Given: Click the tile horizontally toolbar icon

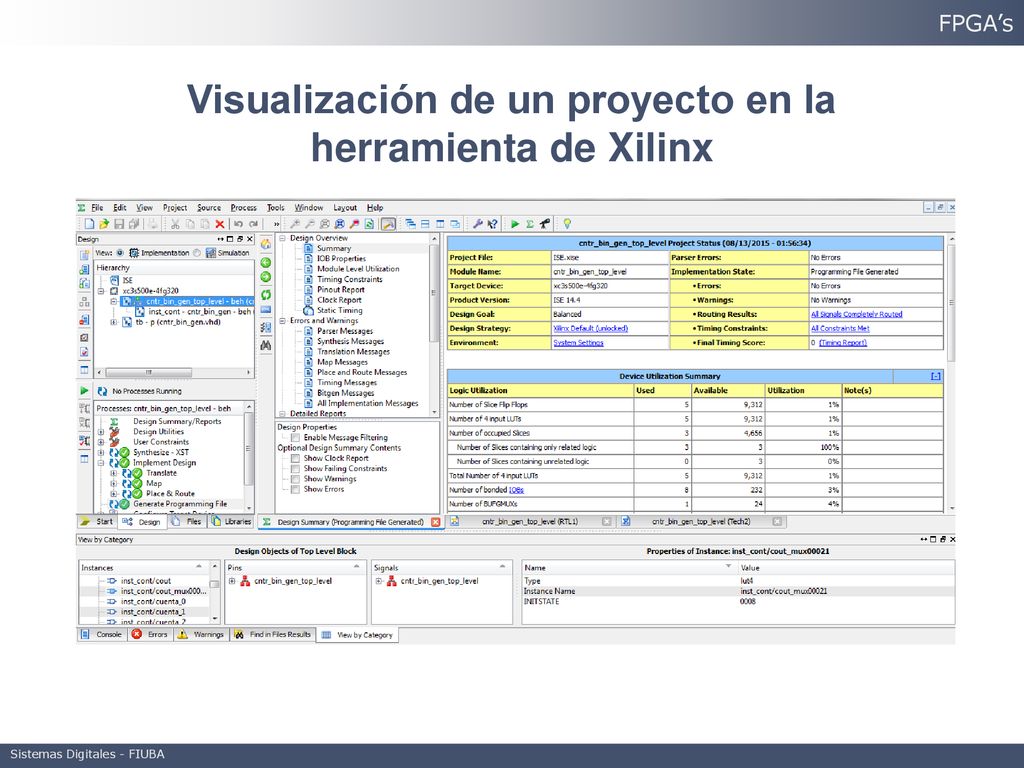Looking at the screenshot, I should [425, 224].
